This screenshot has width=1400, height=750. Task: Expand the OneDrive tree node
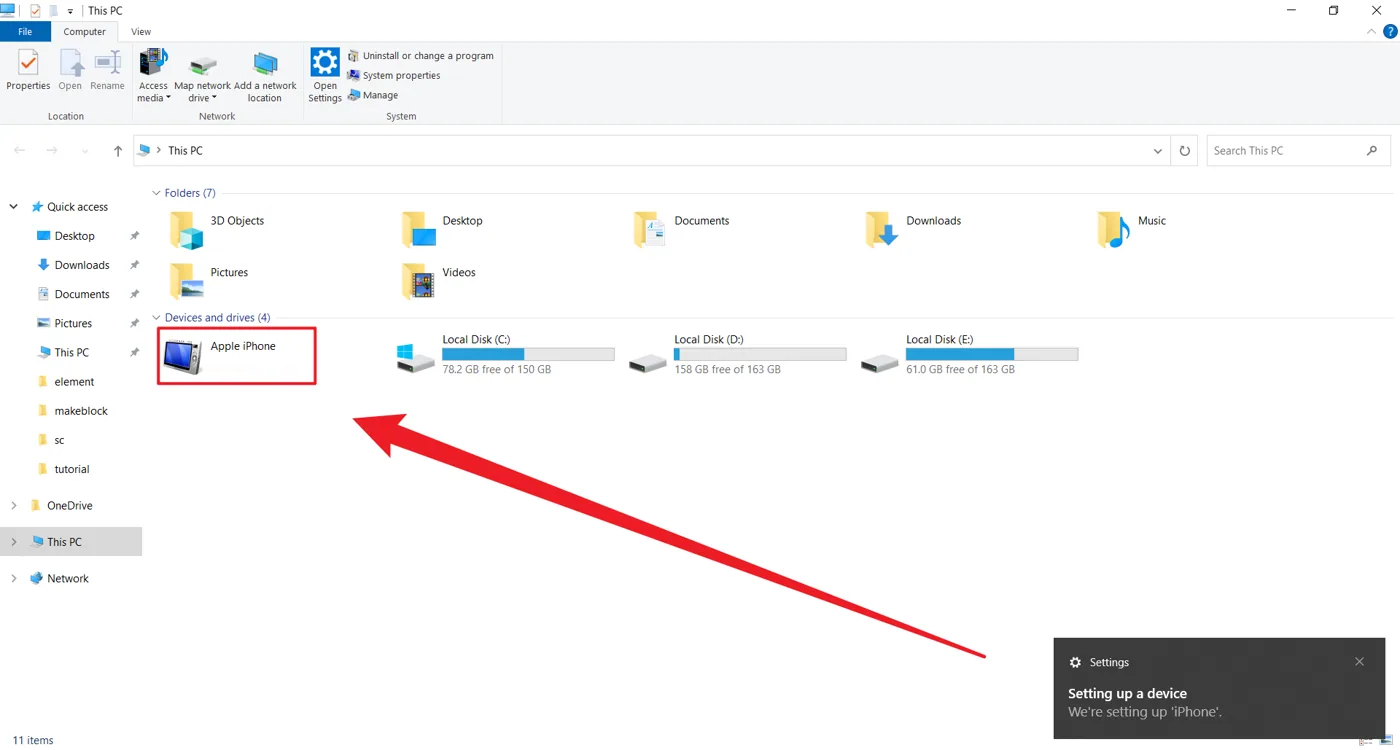click(14, 506)
